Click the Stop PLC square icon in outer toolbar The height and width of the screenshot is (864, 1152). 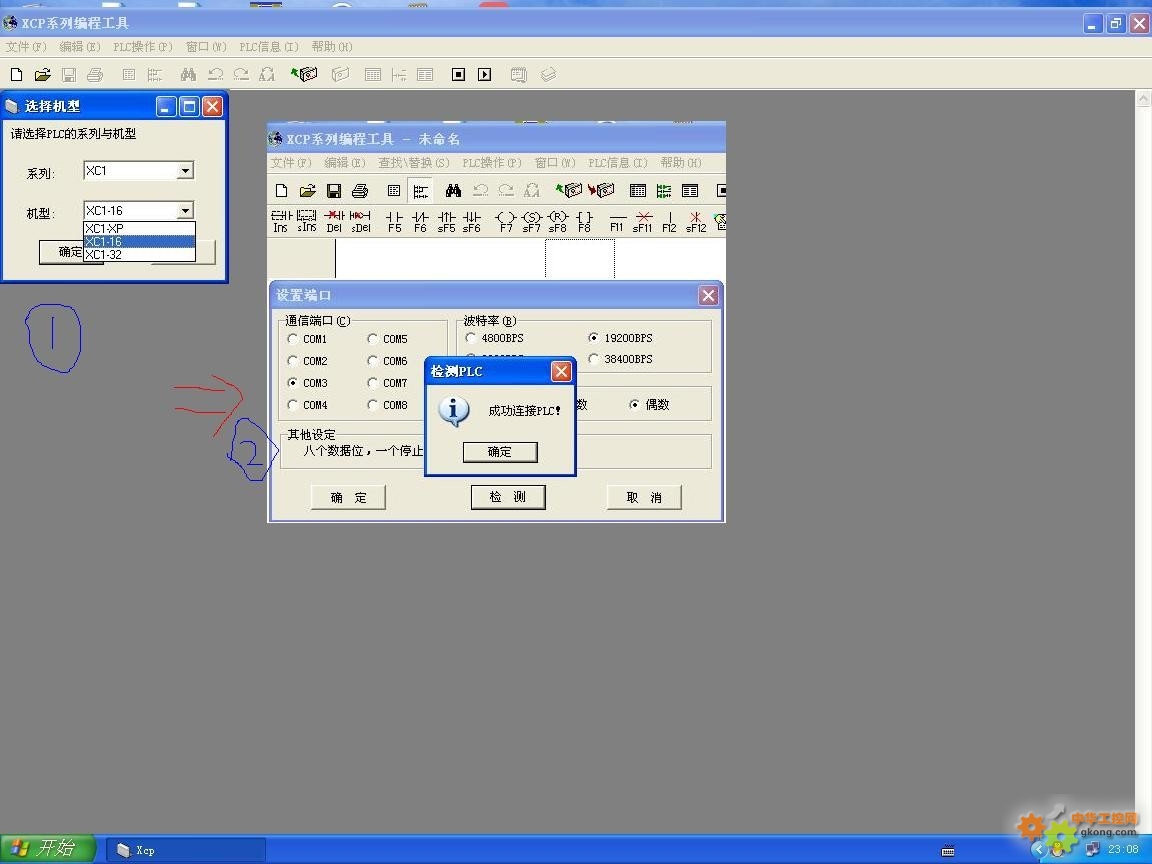(x=458, y=74)
